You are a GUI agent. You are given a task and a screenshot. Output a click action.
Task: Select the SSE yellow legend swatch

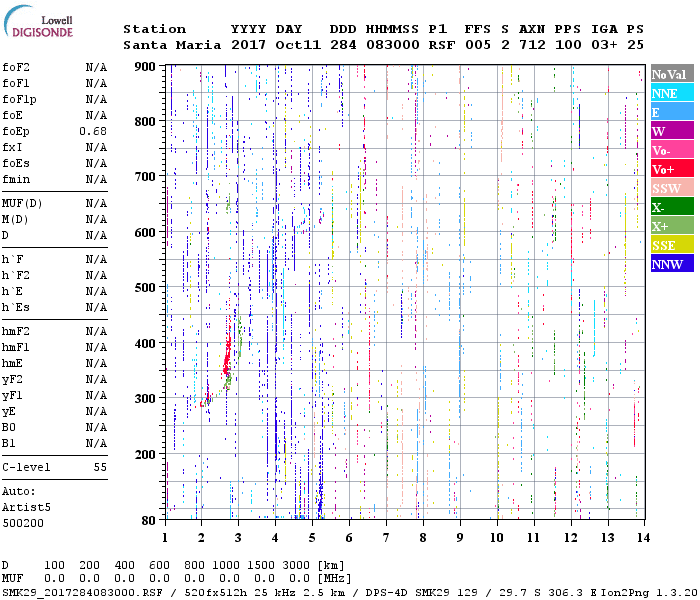click(672, 245)
